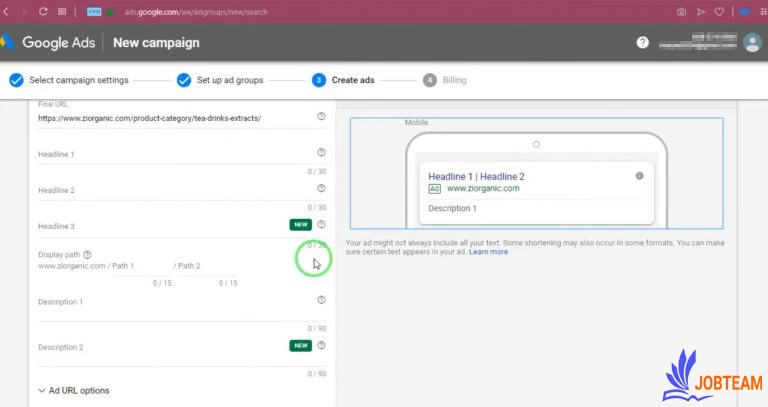This screenshot has height=407, width=768.
Task: Click the info icon in mobile ad preview
Action: pyautogui.click(x=639, y=176)
